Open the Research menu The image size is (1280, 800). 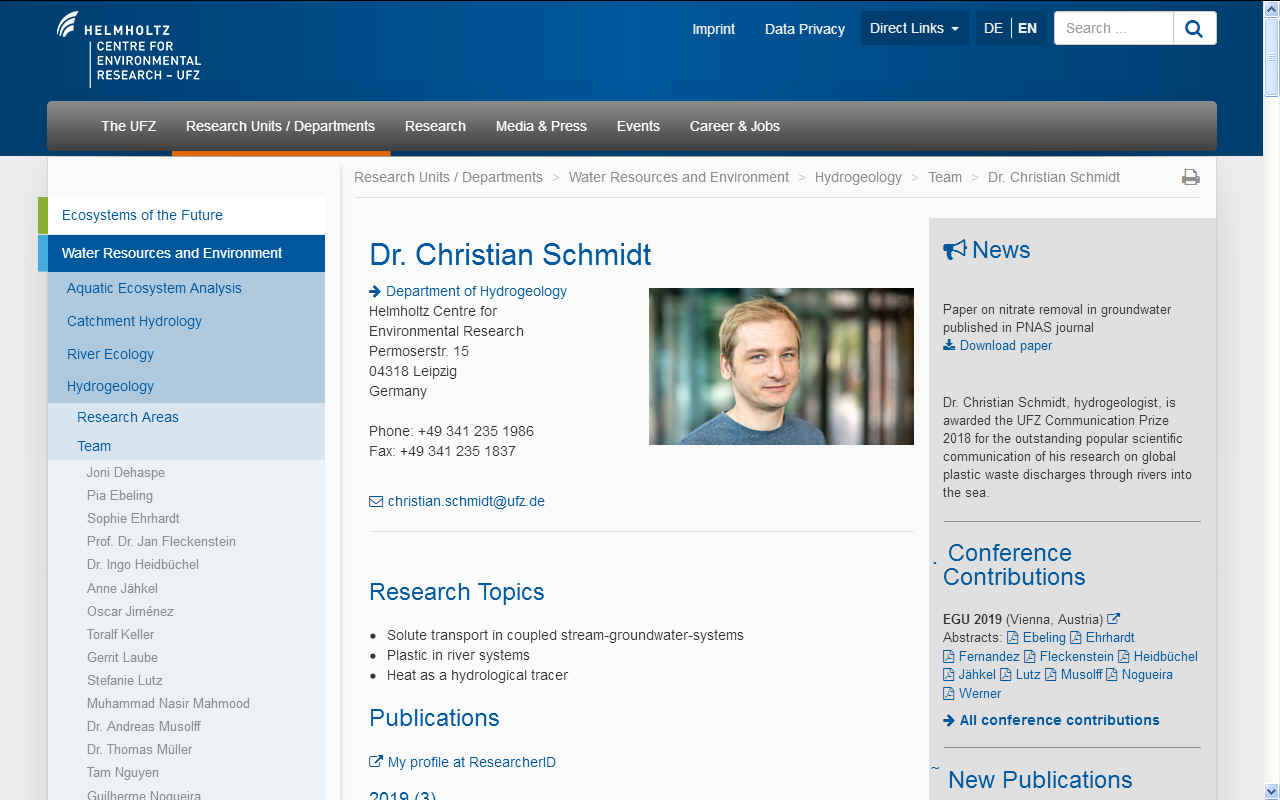coord(435,126)
